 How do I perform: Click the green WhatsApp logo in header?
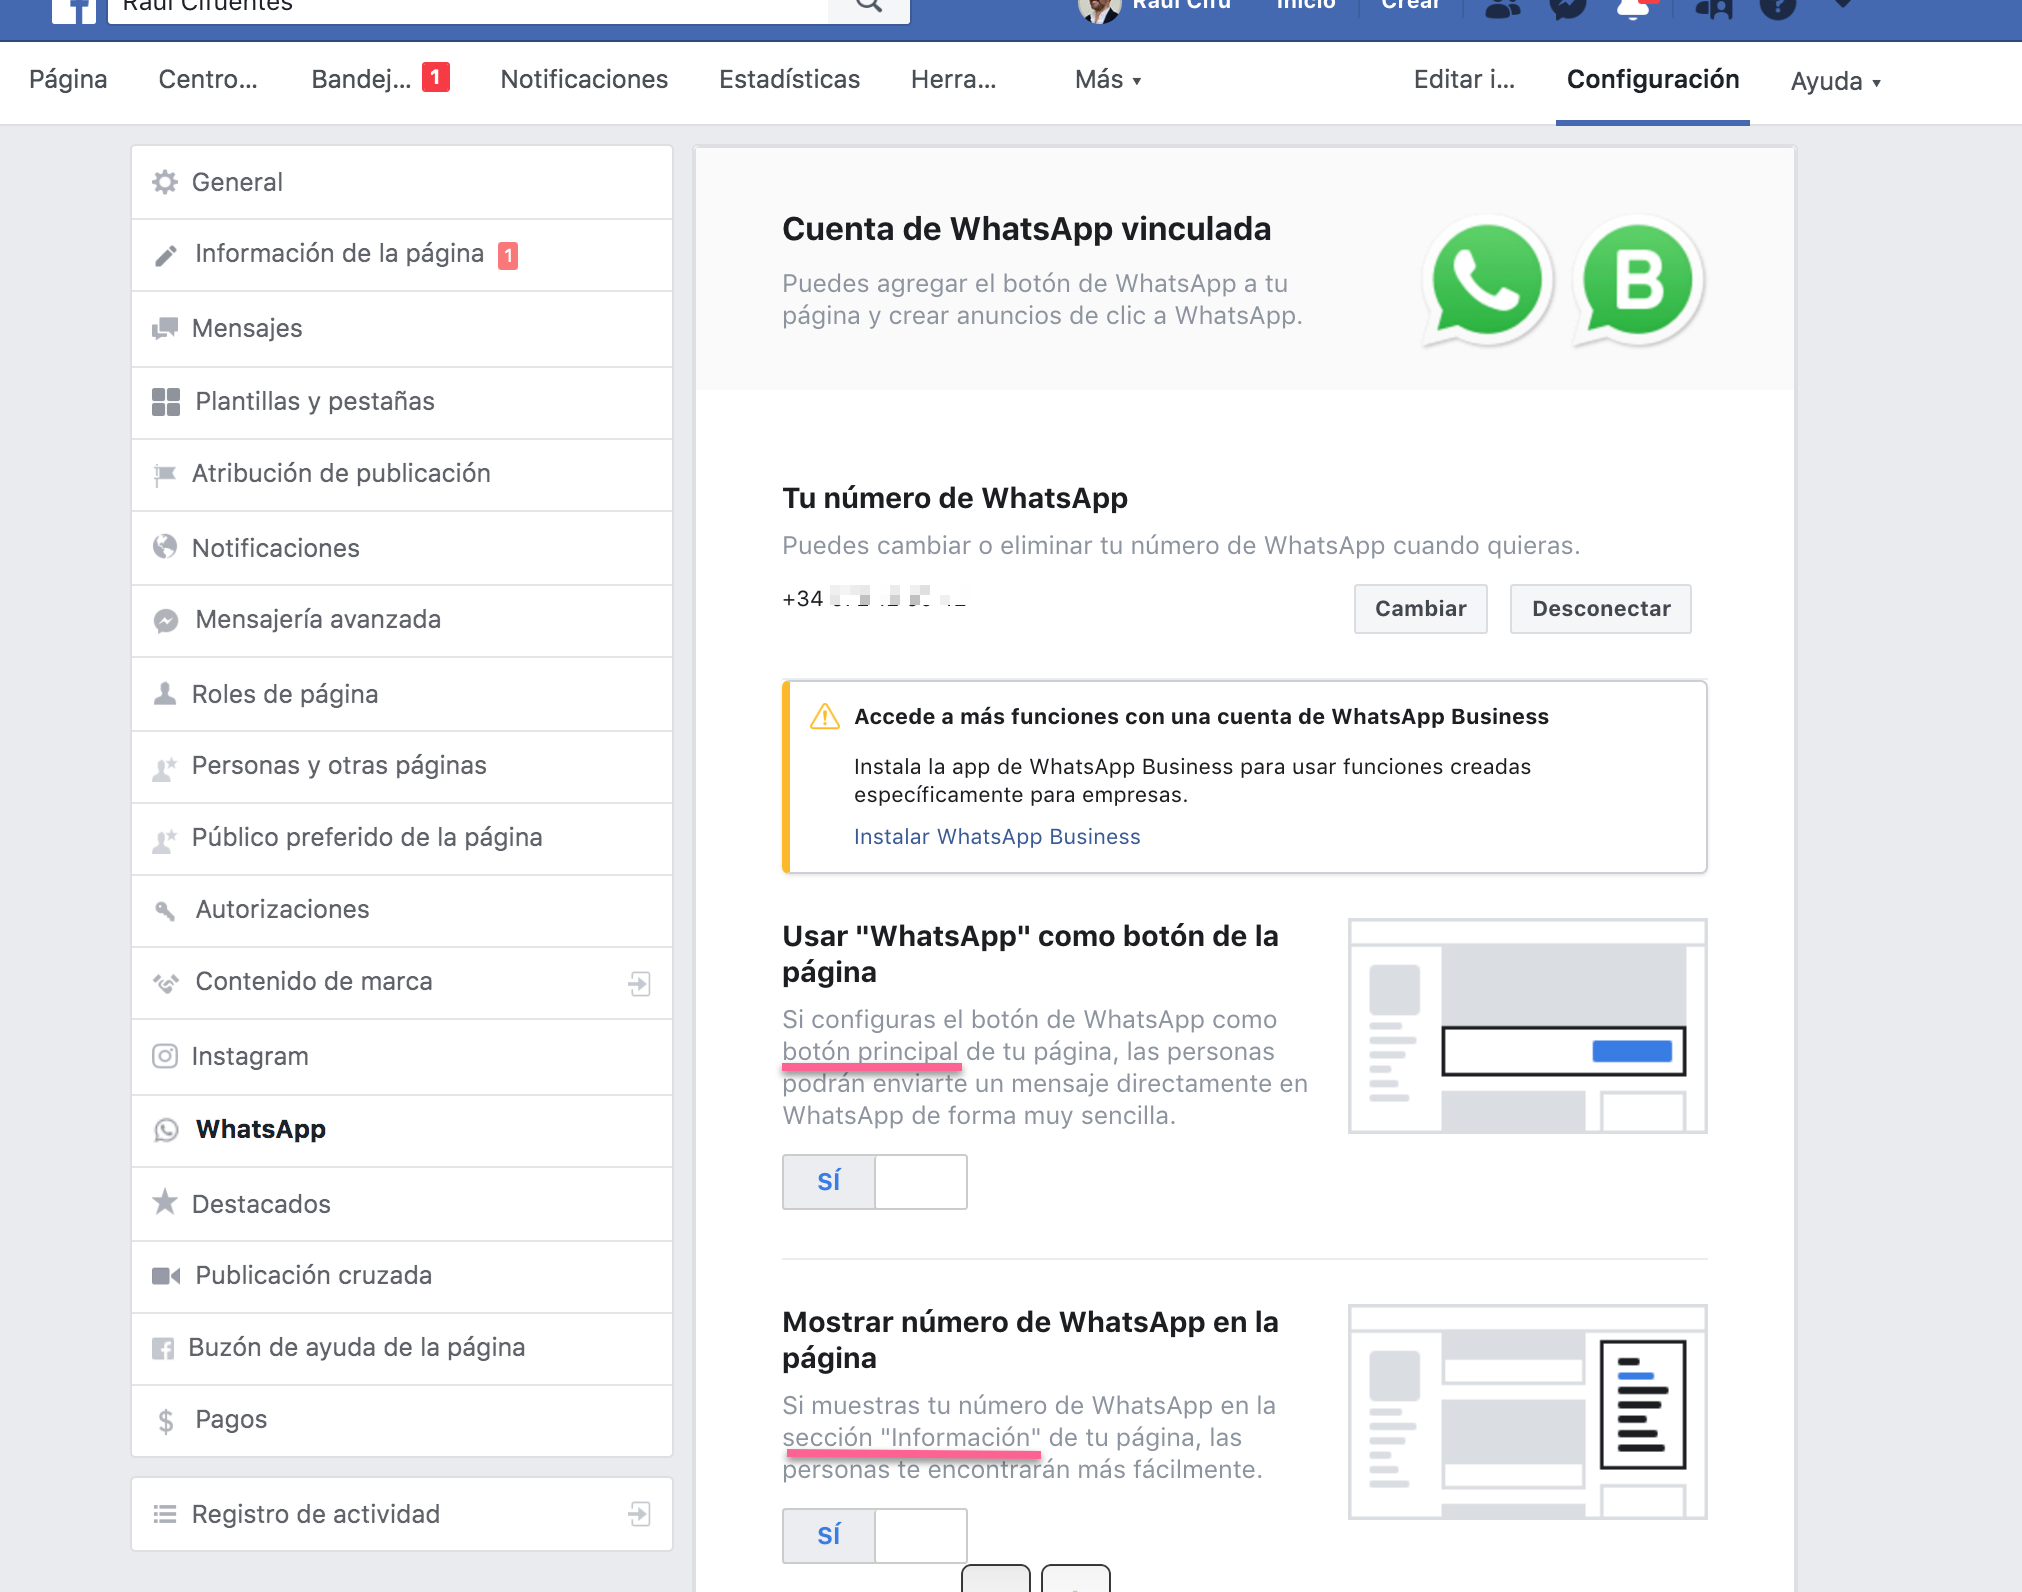(x=1487, y=282)
